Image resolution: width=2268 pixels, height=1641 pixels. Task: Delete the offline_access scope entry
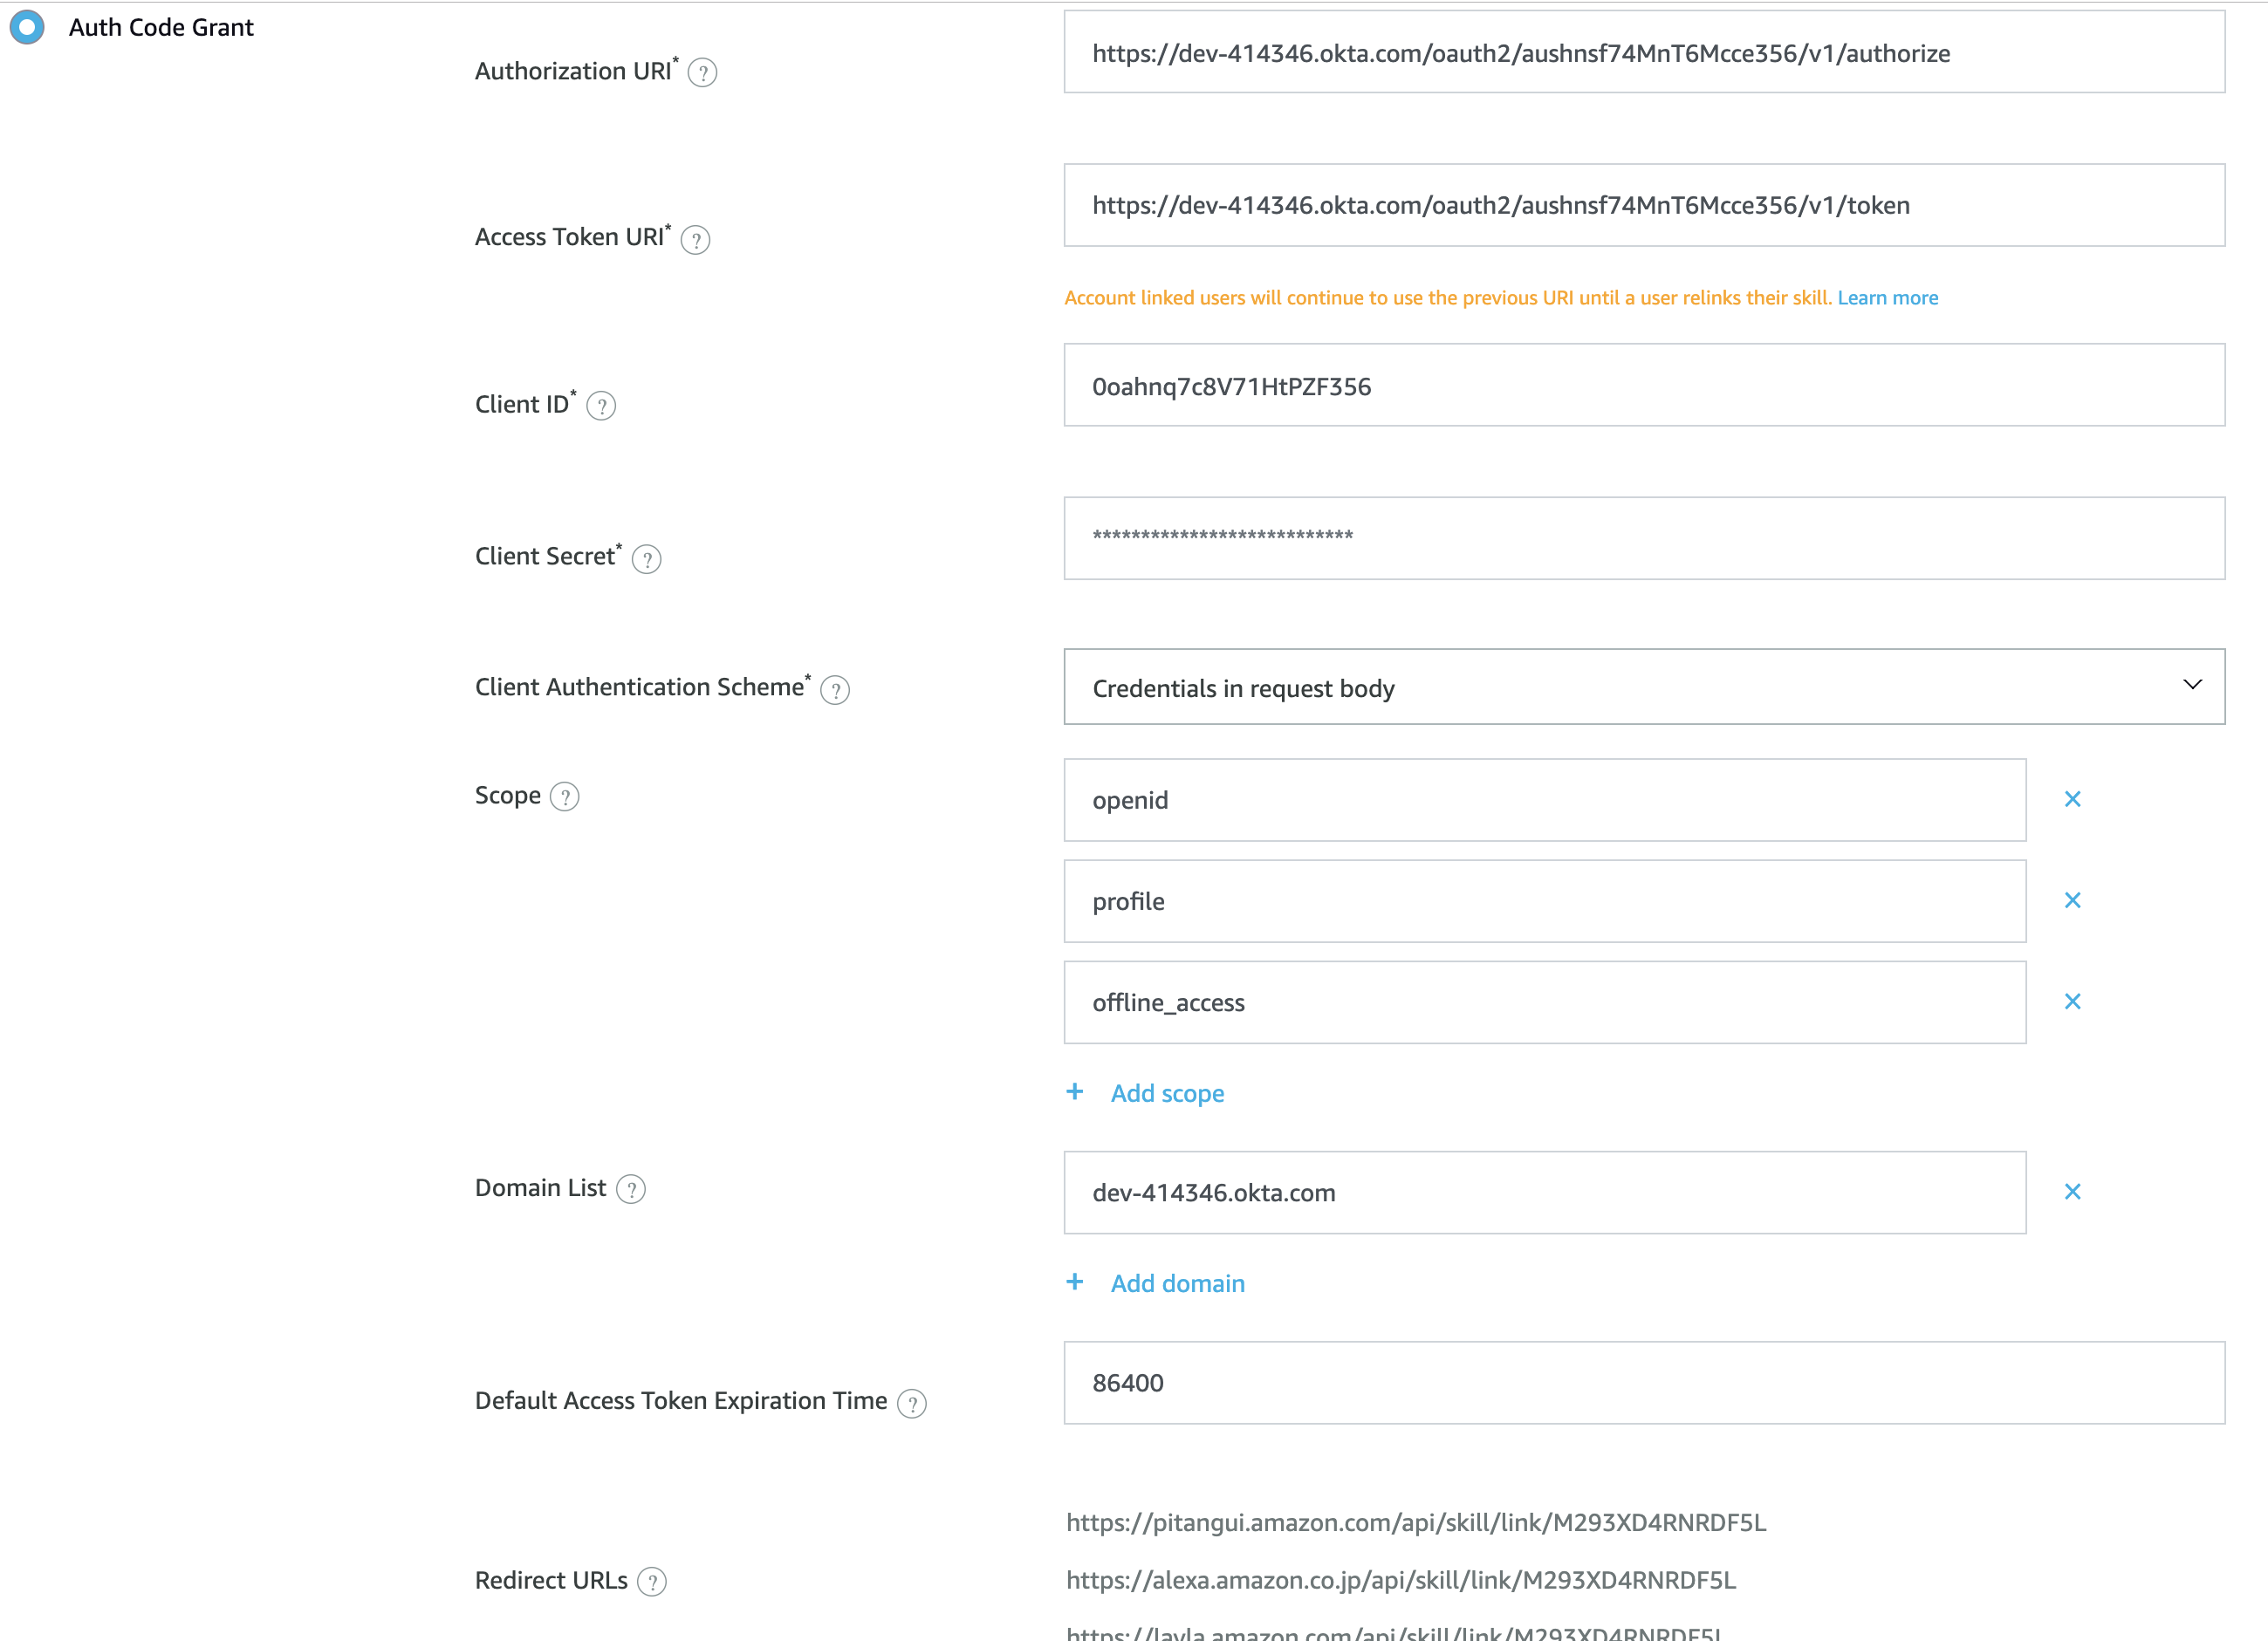tap(2072, 1001)
